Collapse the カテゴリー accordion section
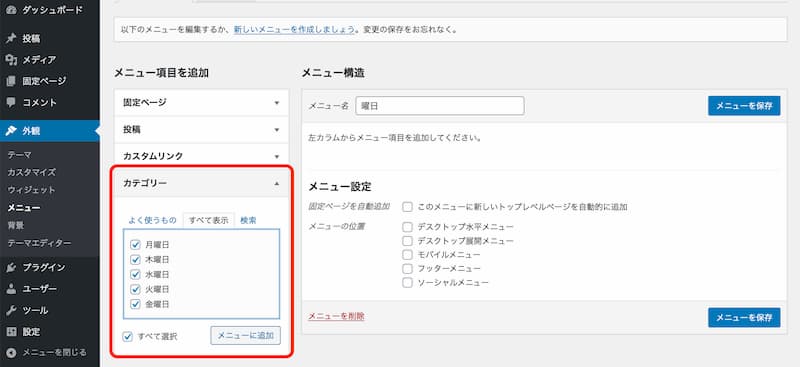 click(202, 183)
